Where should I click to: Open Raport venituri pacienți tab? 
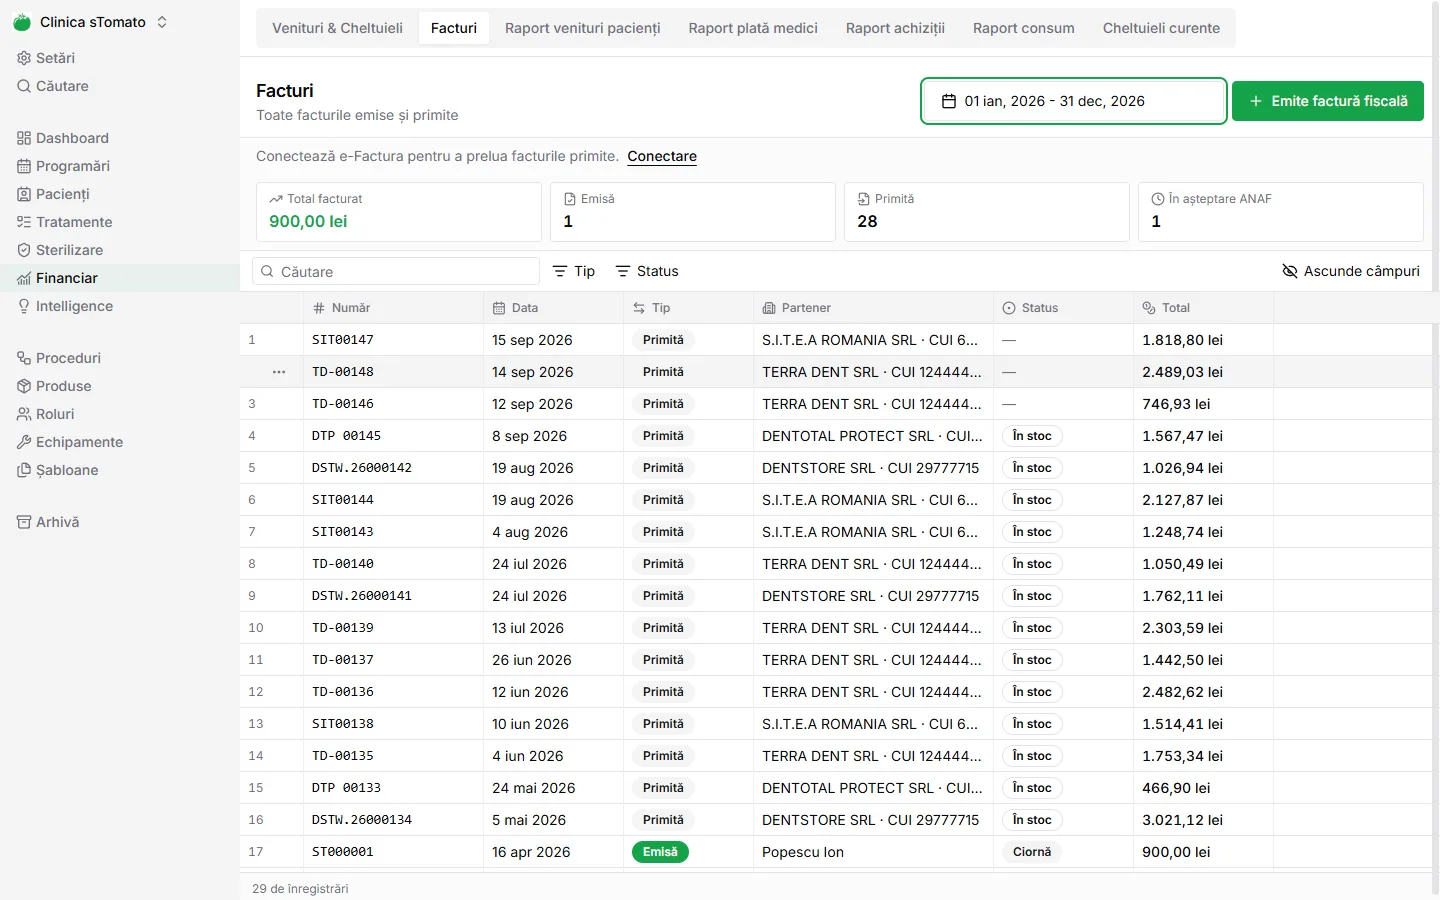click(x=583, y=28)
